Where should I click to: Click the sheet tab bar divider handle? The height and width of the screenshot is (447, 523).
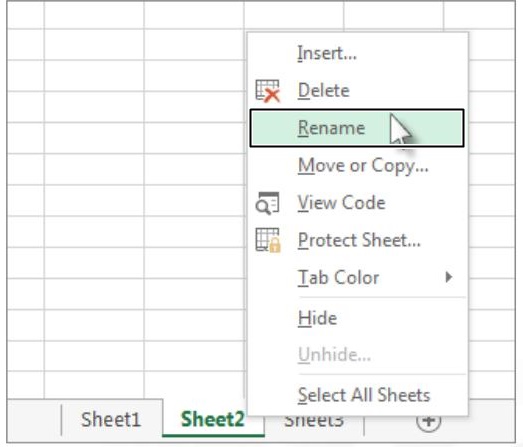pyautogui.click(x=62, y=420)
